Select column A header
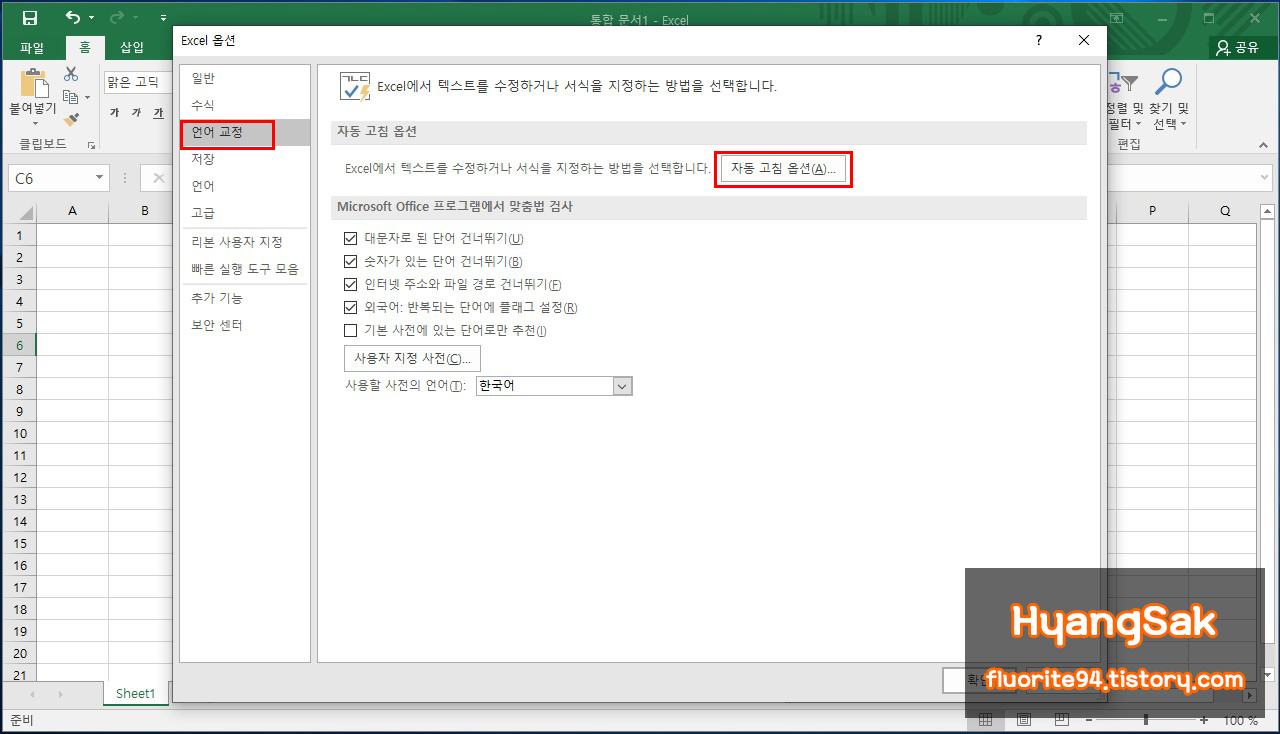Viewport: 1280px width, 734px height. [x=72, y=211]
